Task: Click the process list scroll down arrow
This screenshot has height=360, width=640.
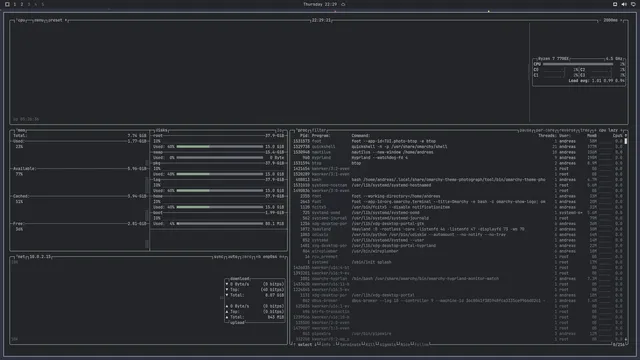Action: [626, 339]
